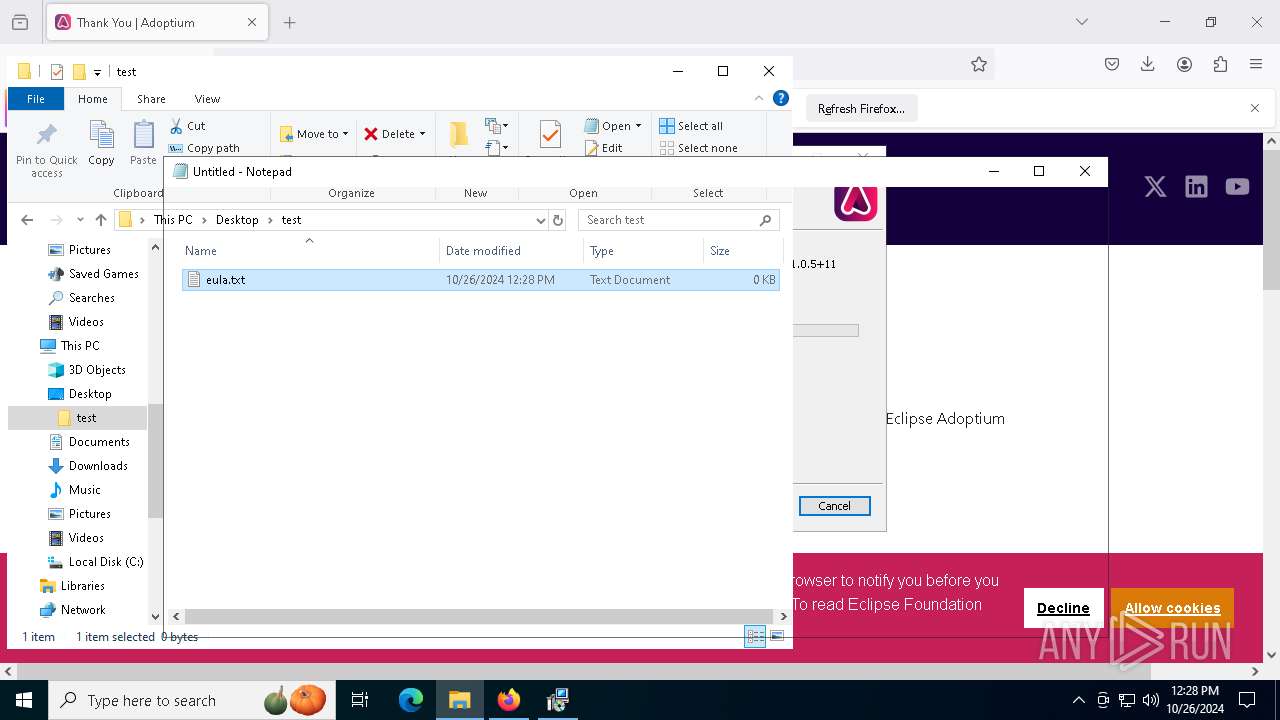
Task: Open Documents in navigation pane
Action: point(99,442)
